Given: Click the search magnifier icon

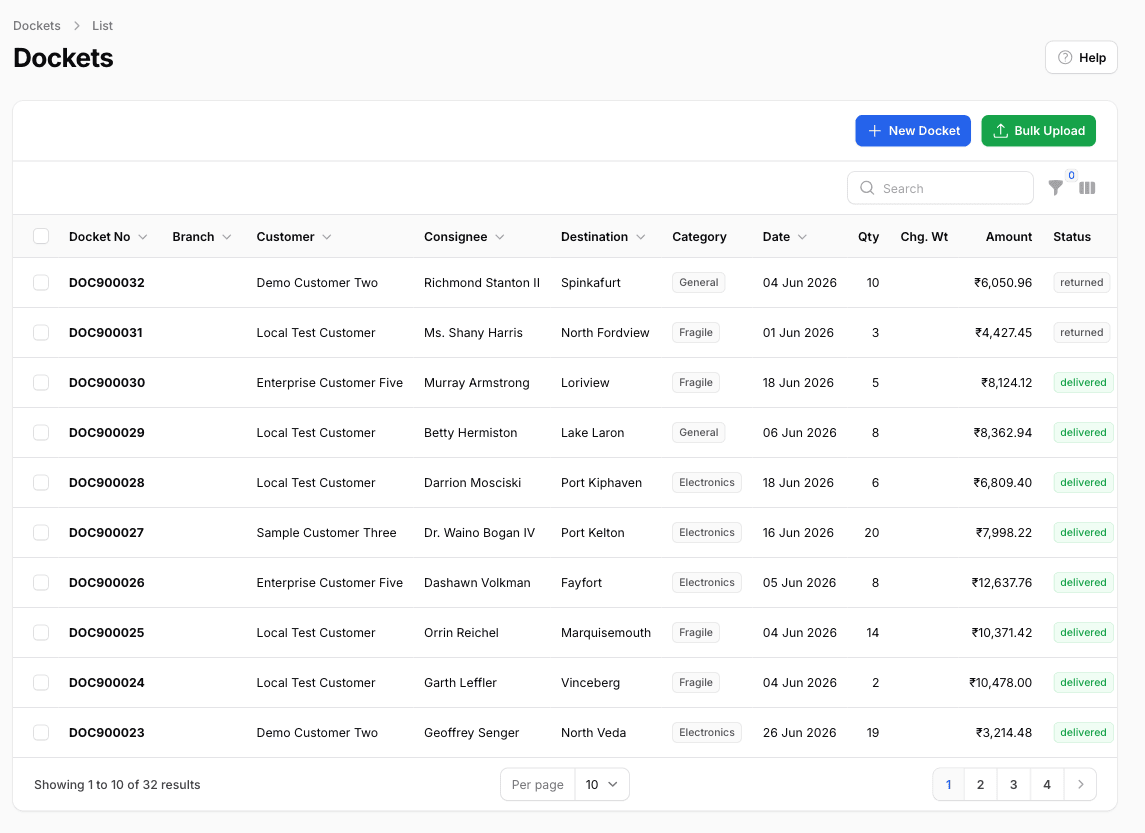Looking at the screenshot, I should coord(867,188).
